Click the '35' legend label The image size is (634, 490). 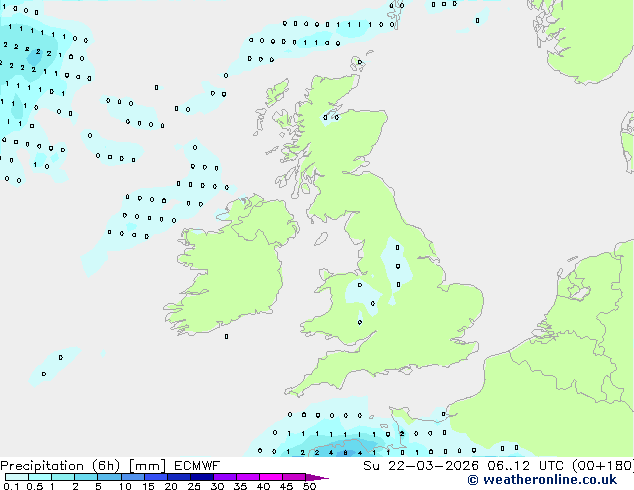(240, 486)
